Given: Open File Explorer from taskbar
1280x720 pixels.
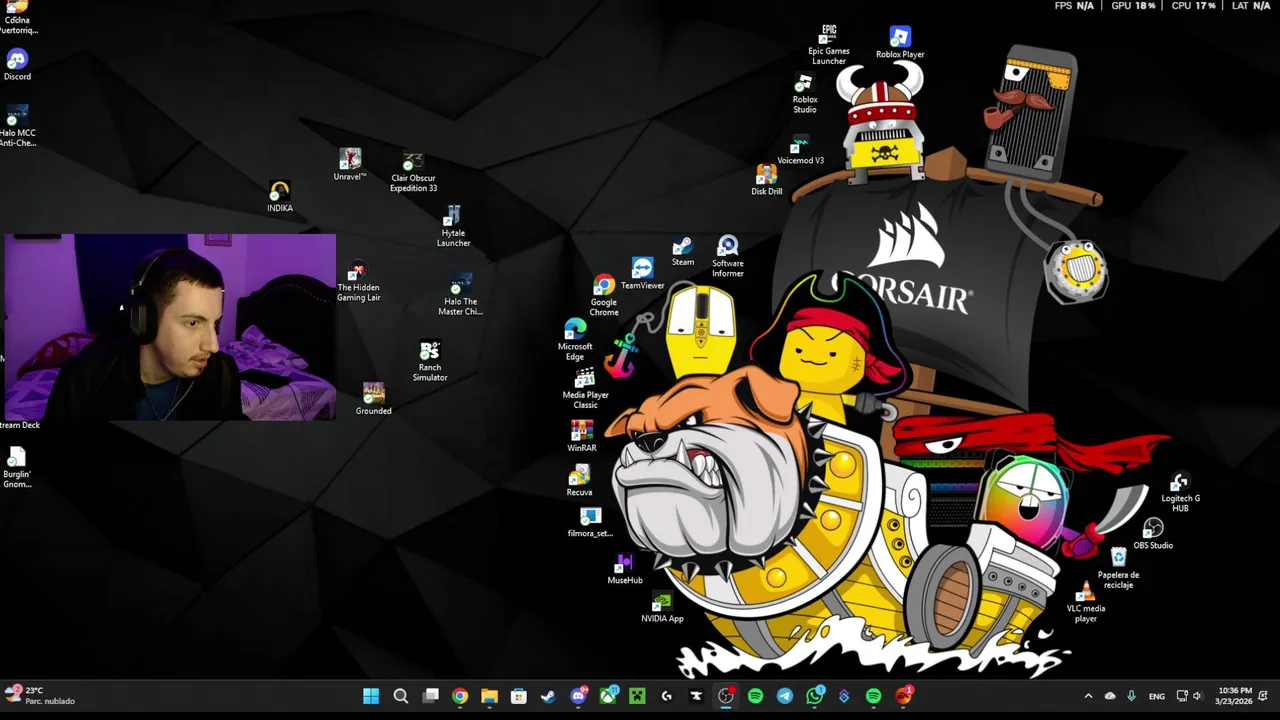Looking at the screenshot, I should (489, 696).
